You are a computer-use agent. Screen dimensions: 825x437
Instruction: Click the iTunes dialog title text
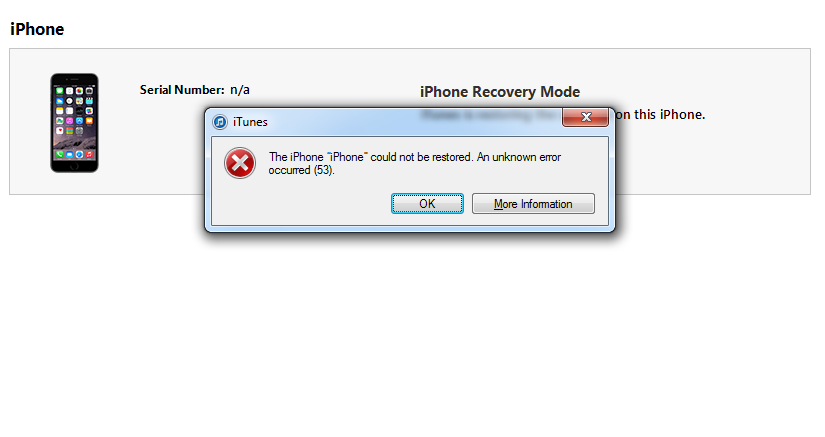point(250,122)
